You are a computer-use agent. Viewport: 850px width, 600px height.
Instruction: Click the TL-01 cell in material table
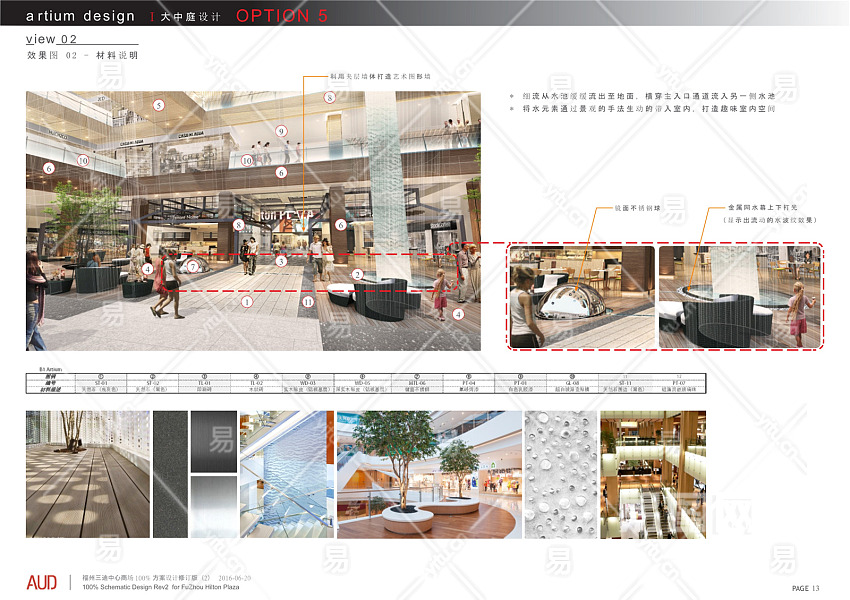(x=204, y=383)
